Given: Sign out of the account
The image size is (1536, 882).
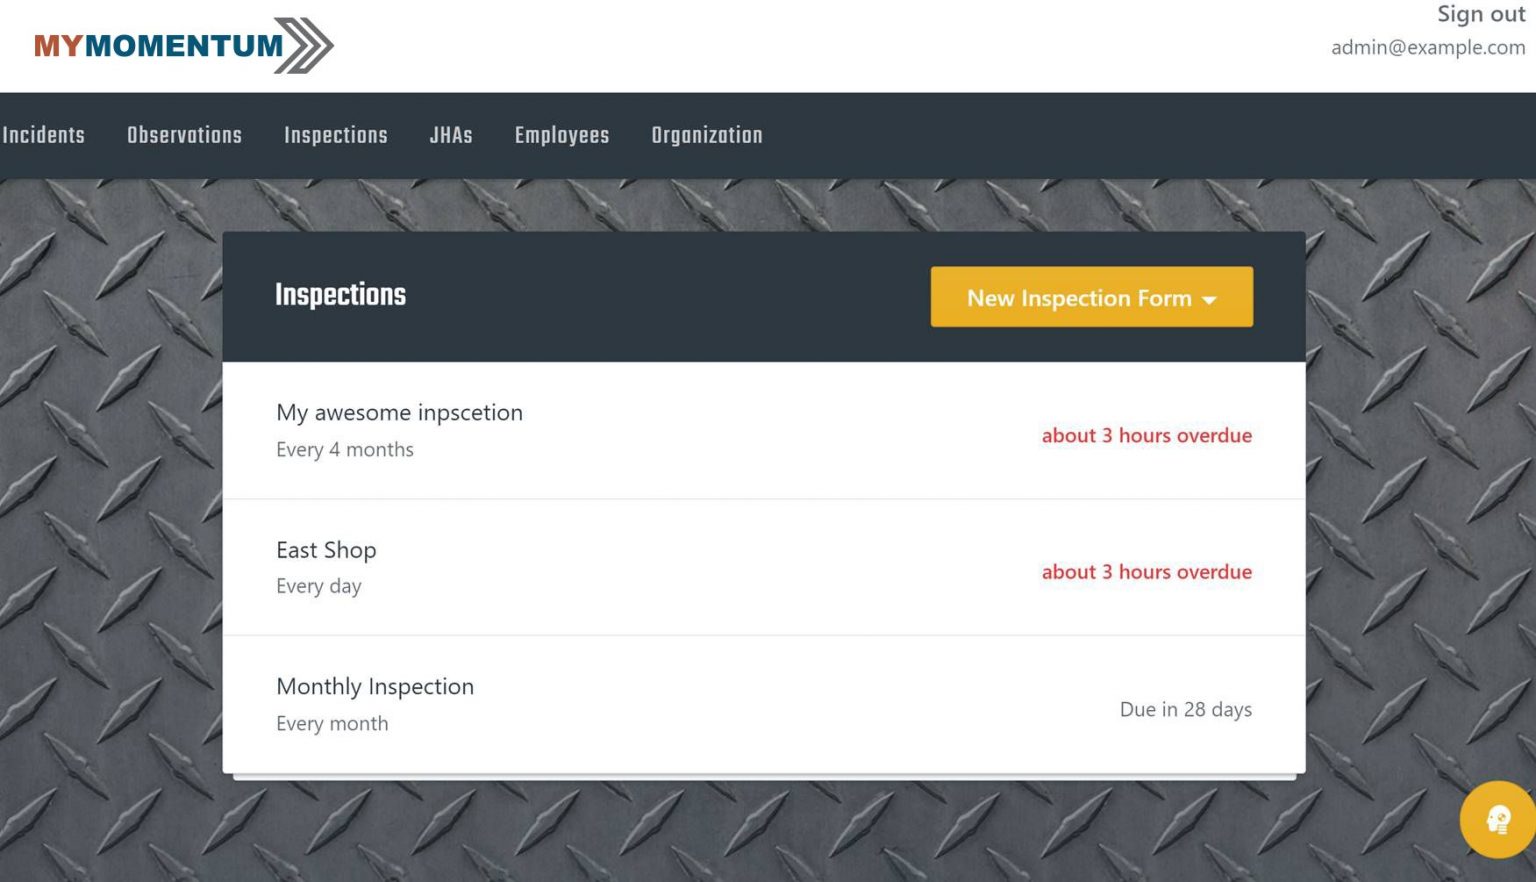Looking at the screenshot, I should (x=1481, y=14).
